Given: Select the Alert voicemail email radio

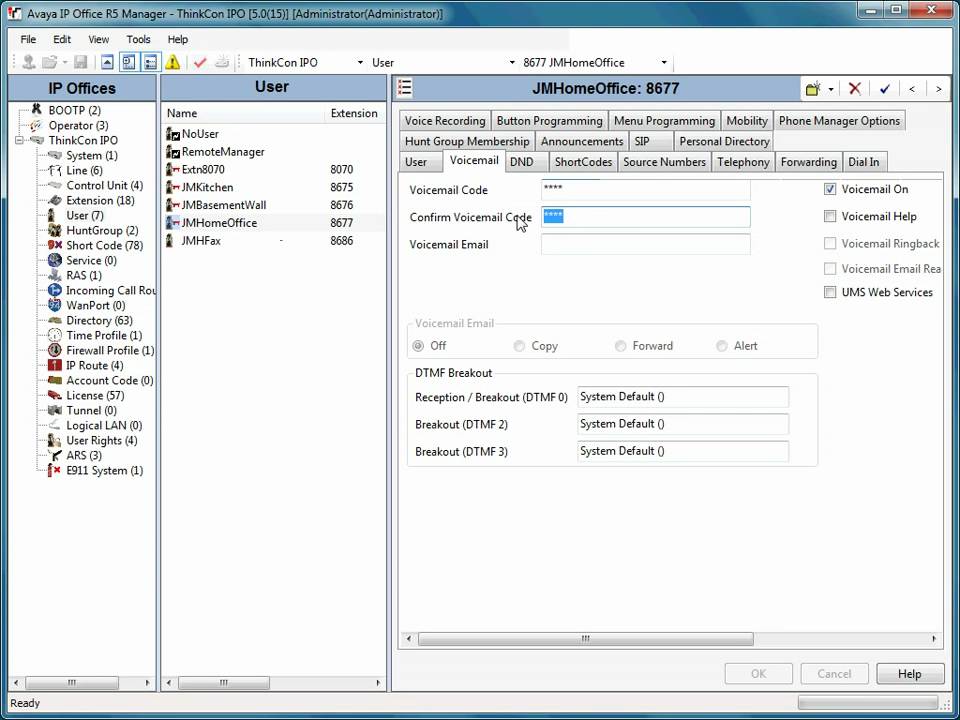Looking at the screenshot, I should 722,346.
